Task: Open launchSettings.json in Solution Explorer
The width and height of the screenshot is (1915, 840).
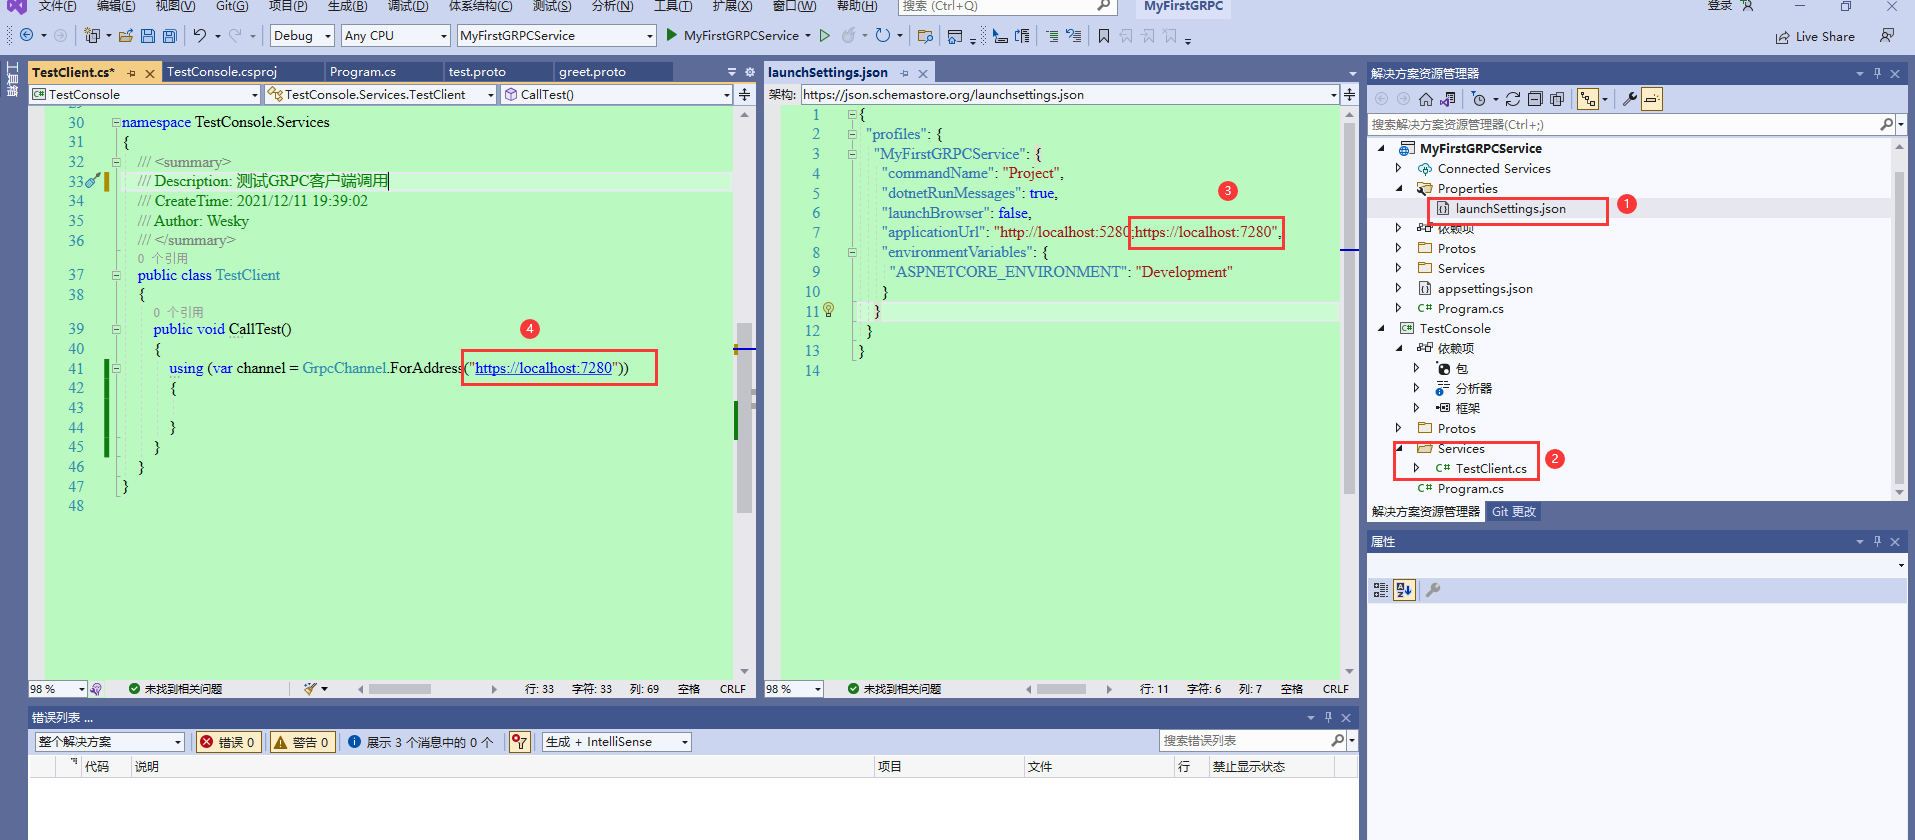Action: coord(1510,209)
